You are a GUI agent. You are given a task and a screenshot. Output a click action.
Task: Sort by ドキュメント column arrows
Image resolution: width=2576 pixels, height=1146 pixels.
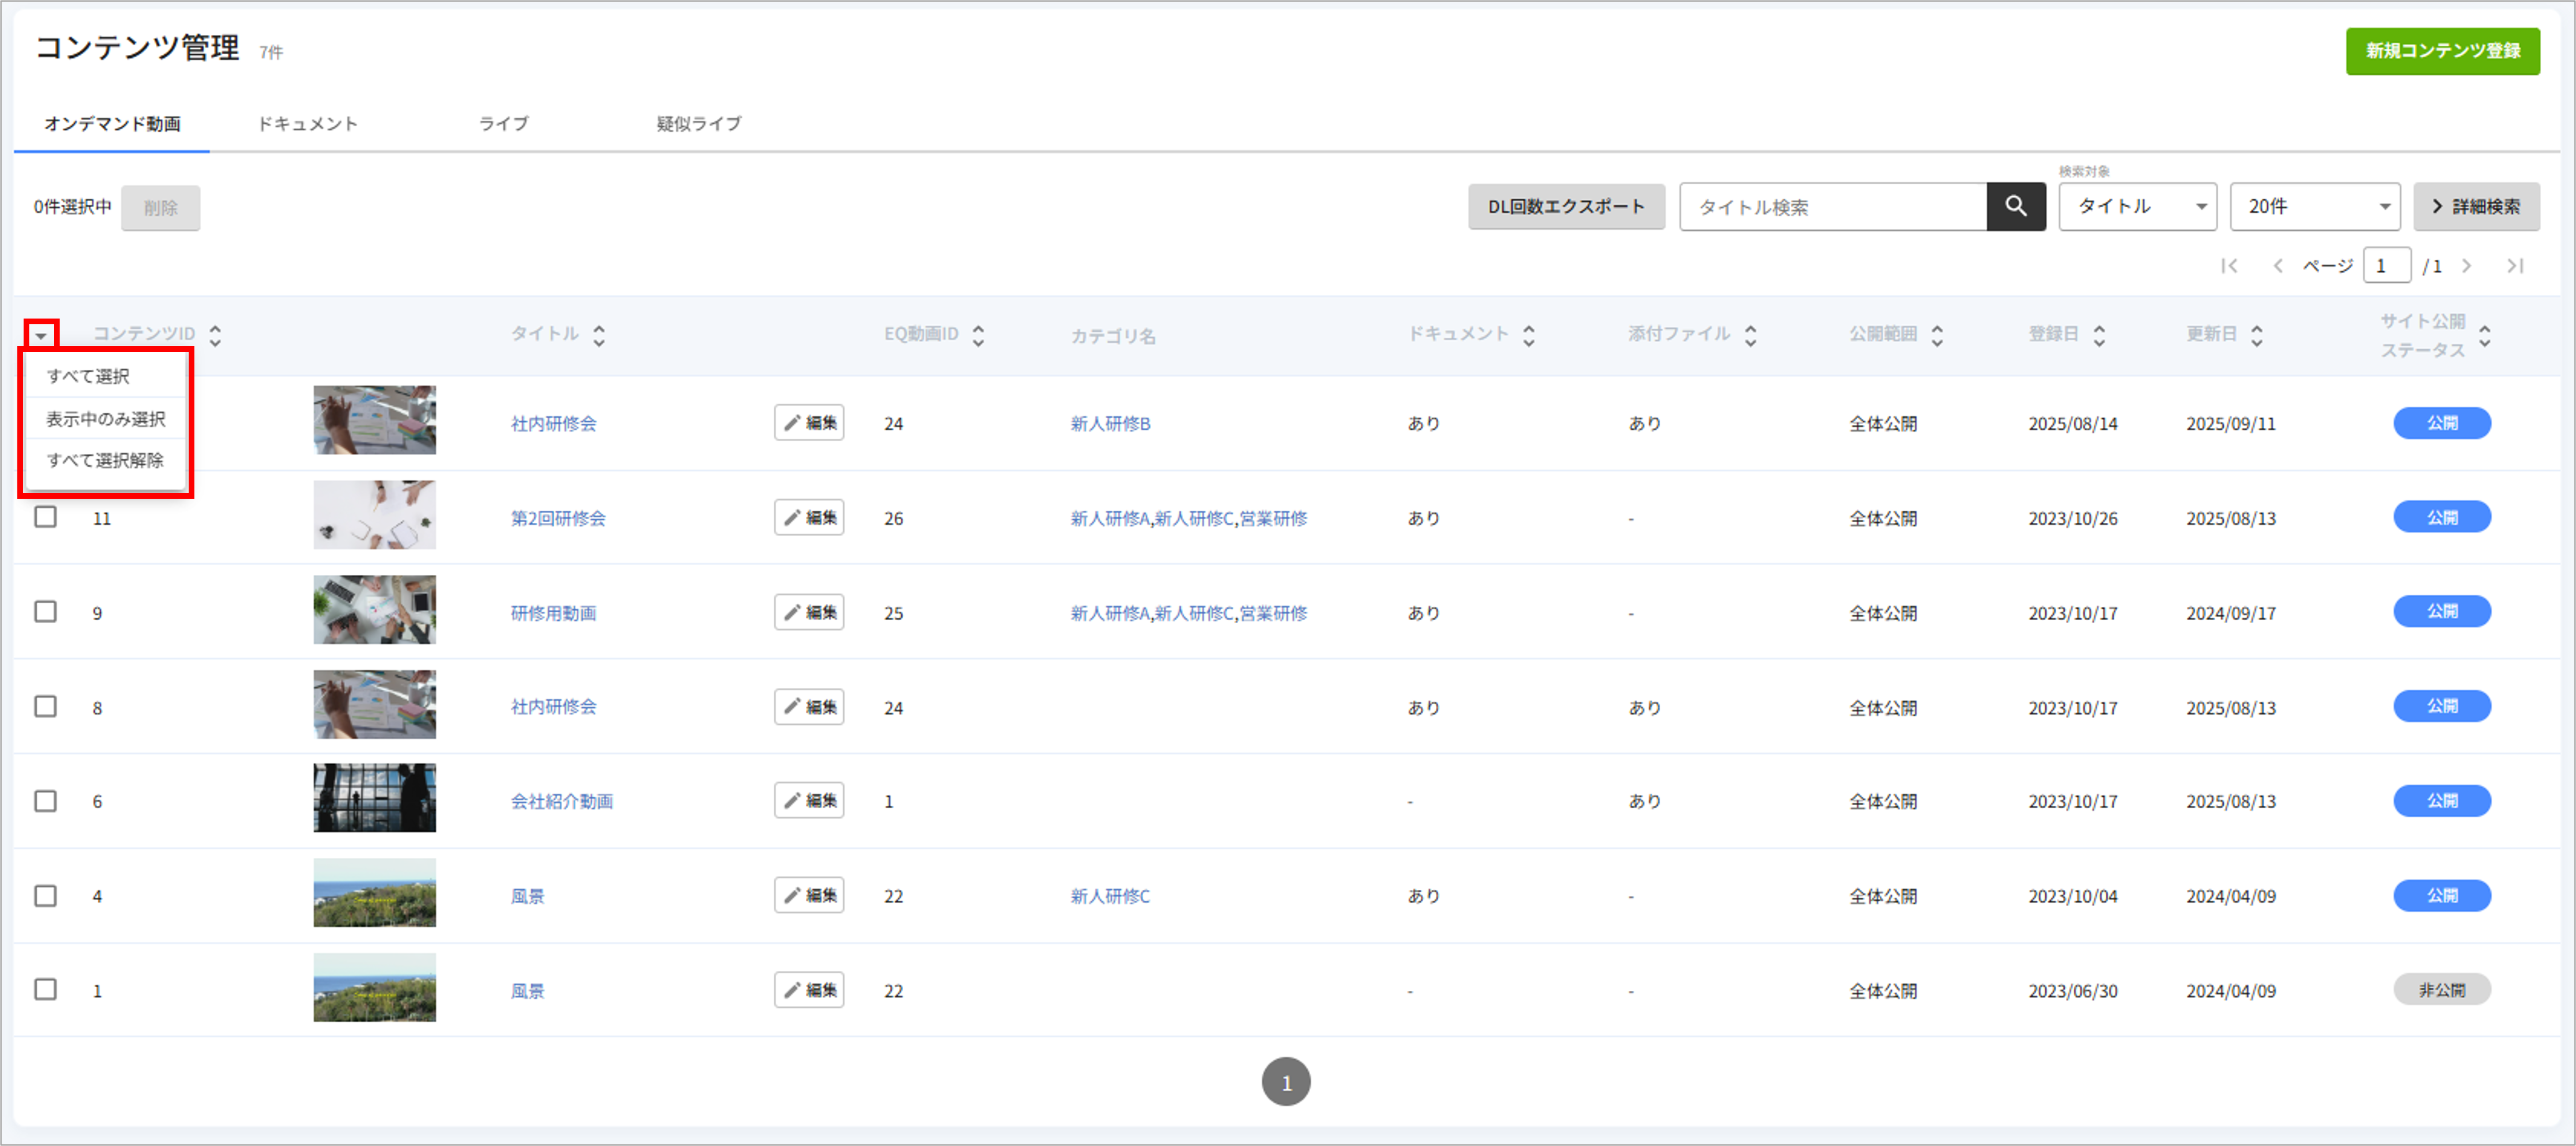click(1529, 335)
